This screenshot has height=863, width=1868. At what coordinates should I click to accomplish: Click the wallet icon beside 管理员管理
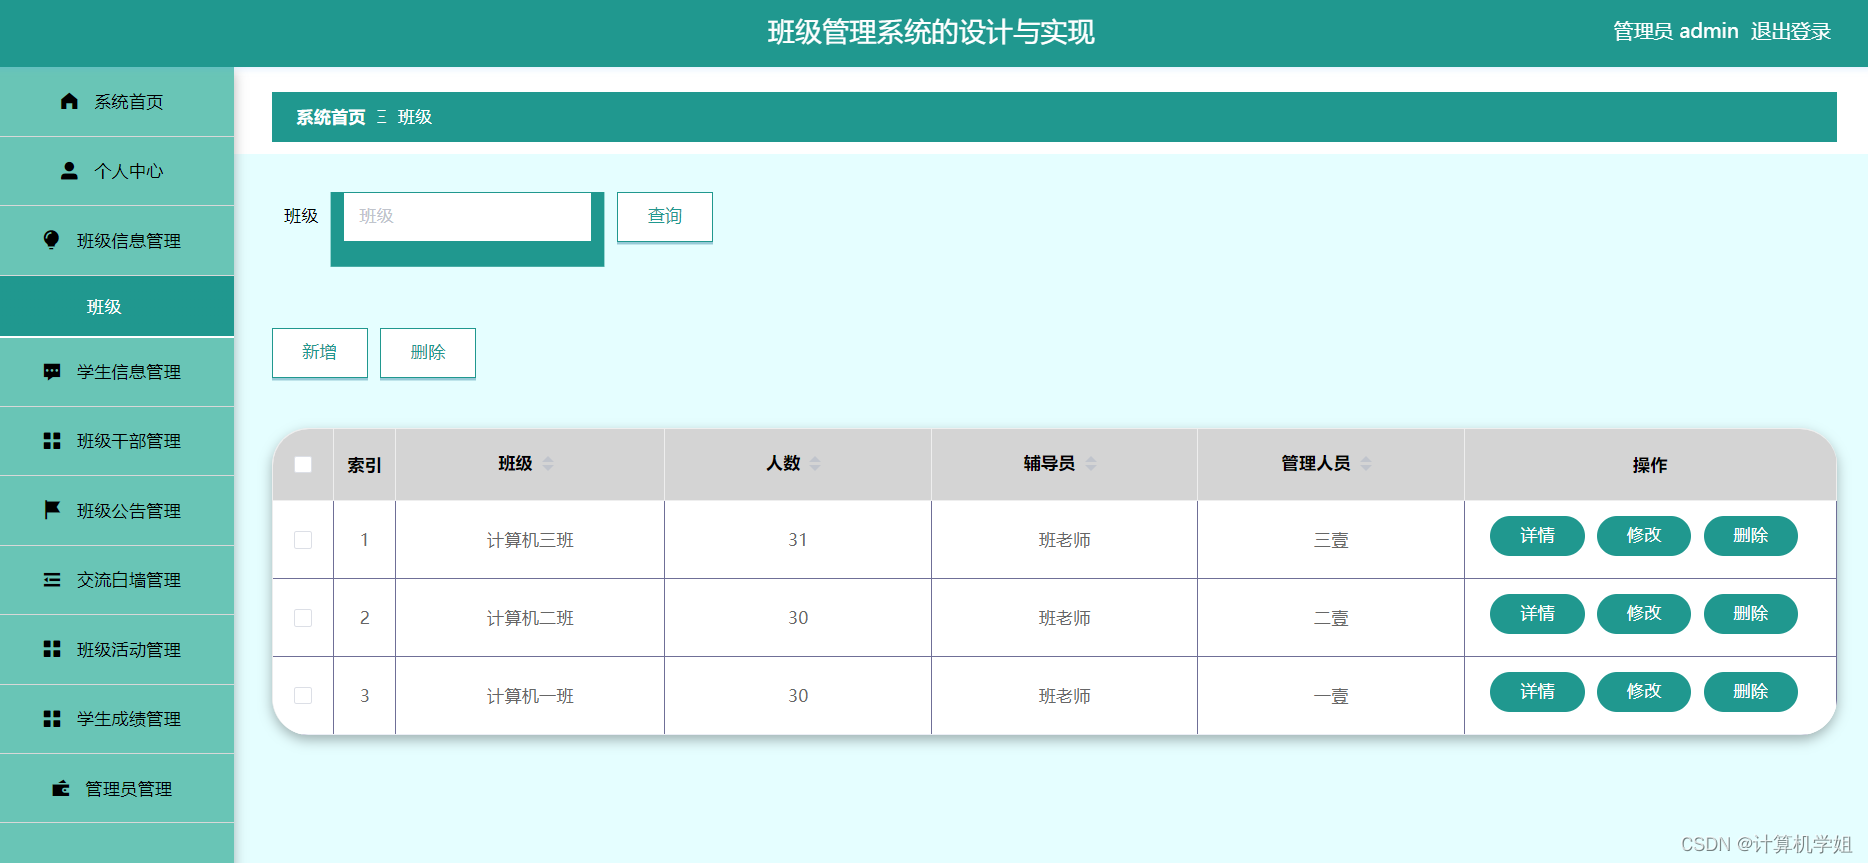[x=61, y=788]
